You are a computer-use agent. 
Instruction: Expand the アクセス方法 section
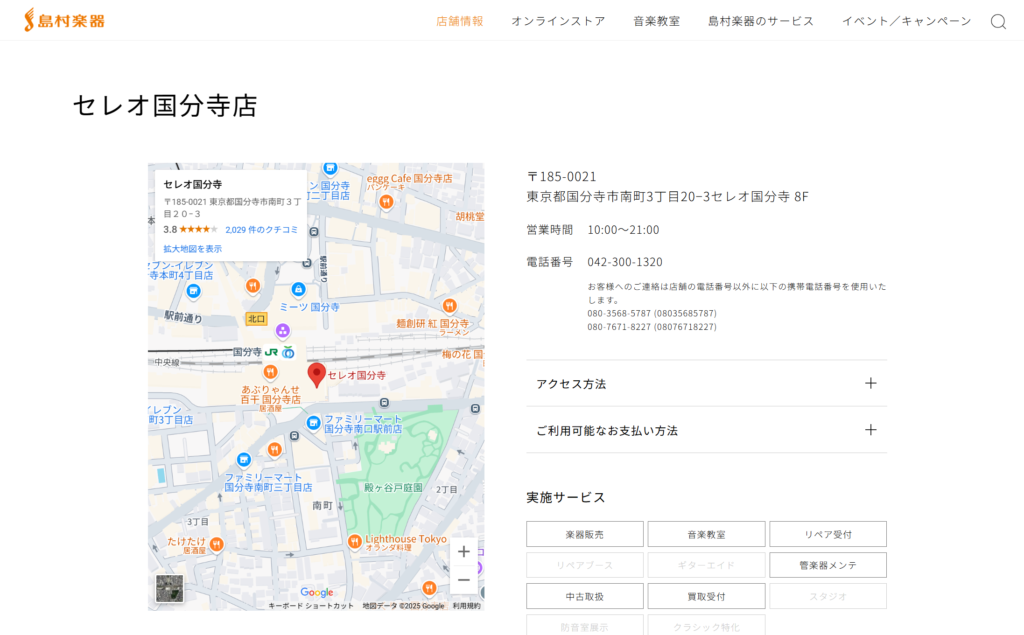coord(707,383)
